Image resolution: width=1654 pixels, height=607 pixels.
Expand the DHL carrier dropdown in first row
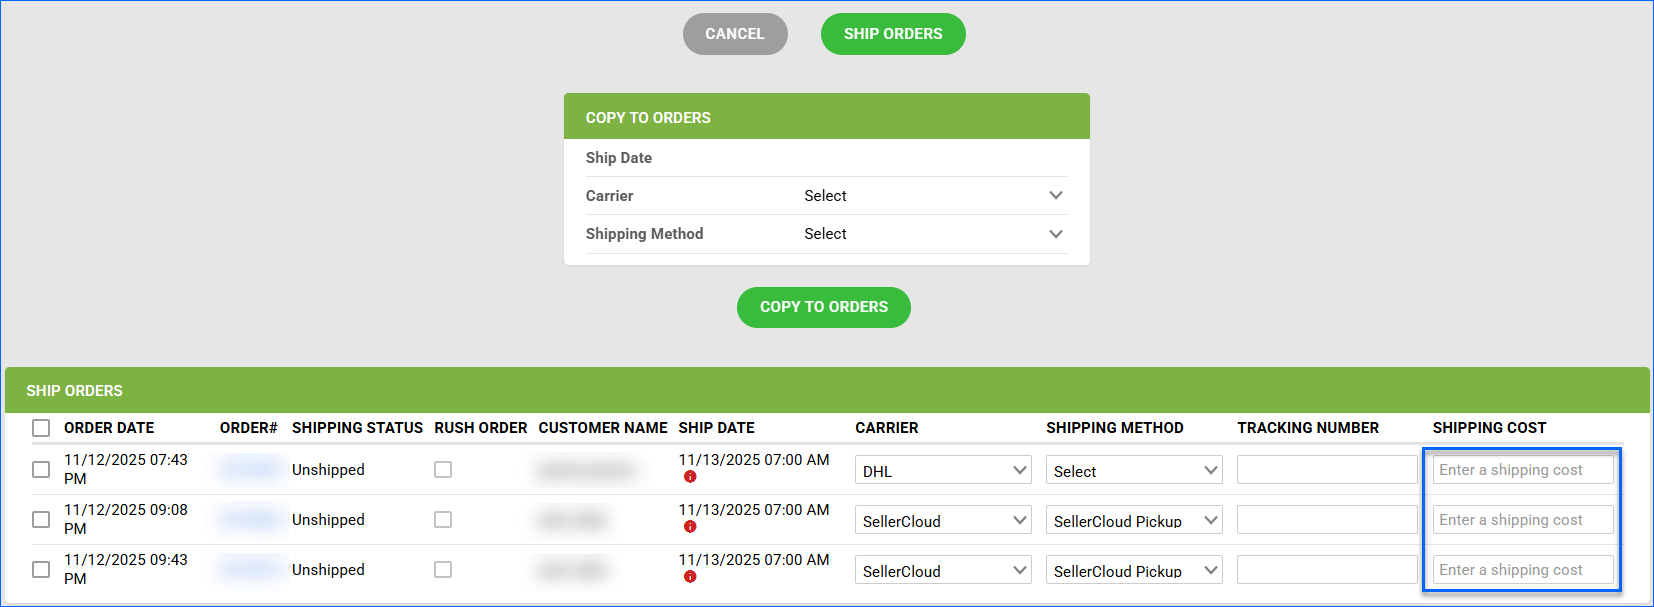click(x=942, y=470)
